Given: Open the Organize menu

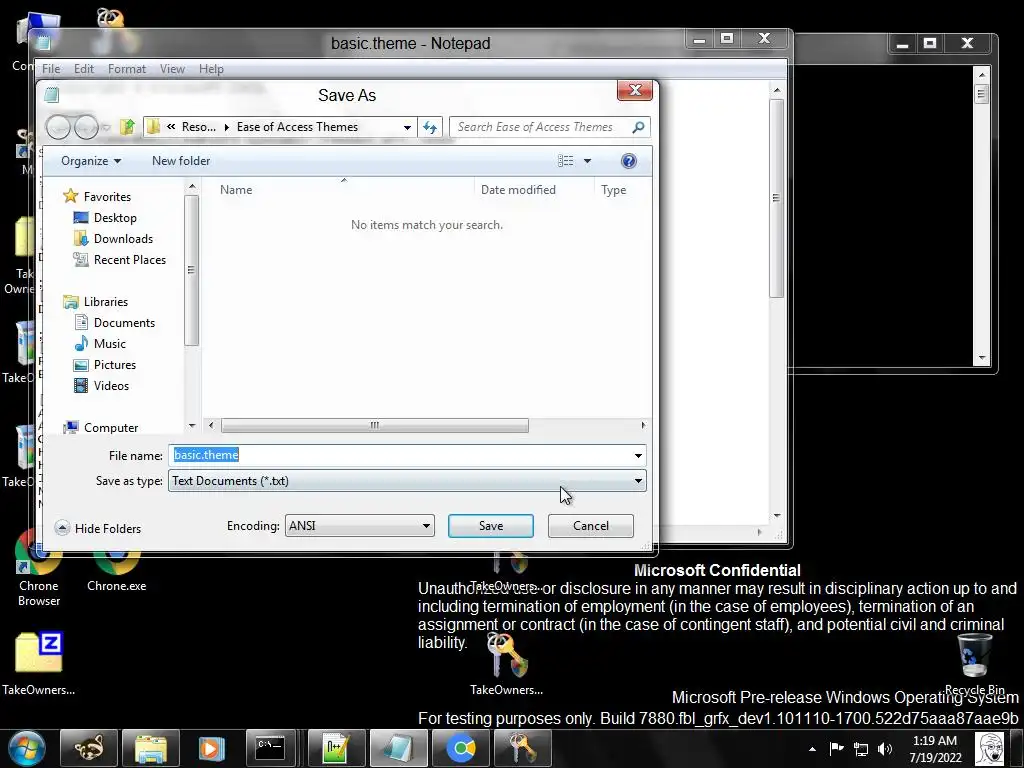Looking at the screenshot, I should (90, 161).
